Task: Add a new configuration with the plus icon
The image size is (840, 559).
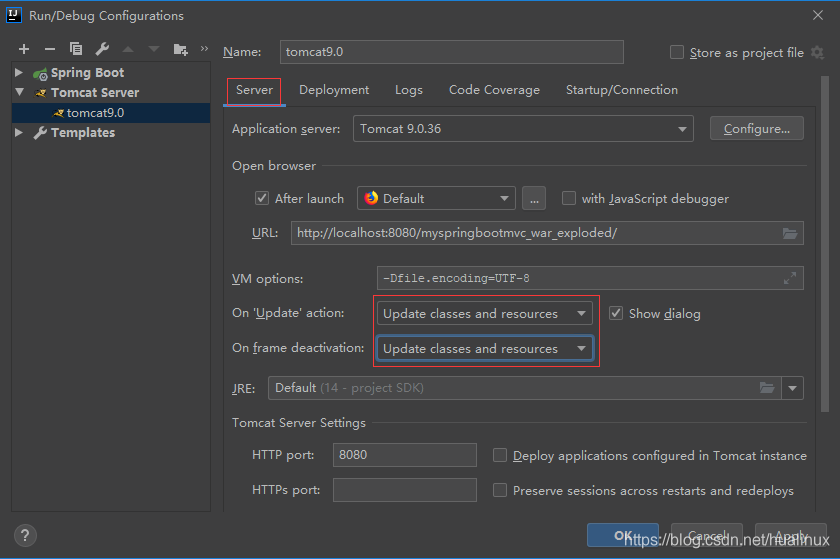Action: (x=24, y=49)
